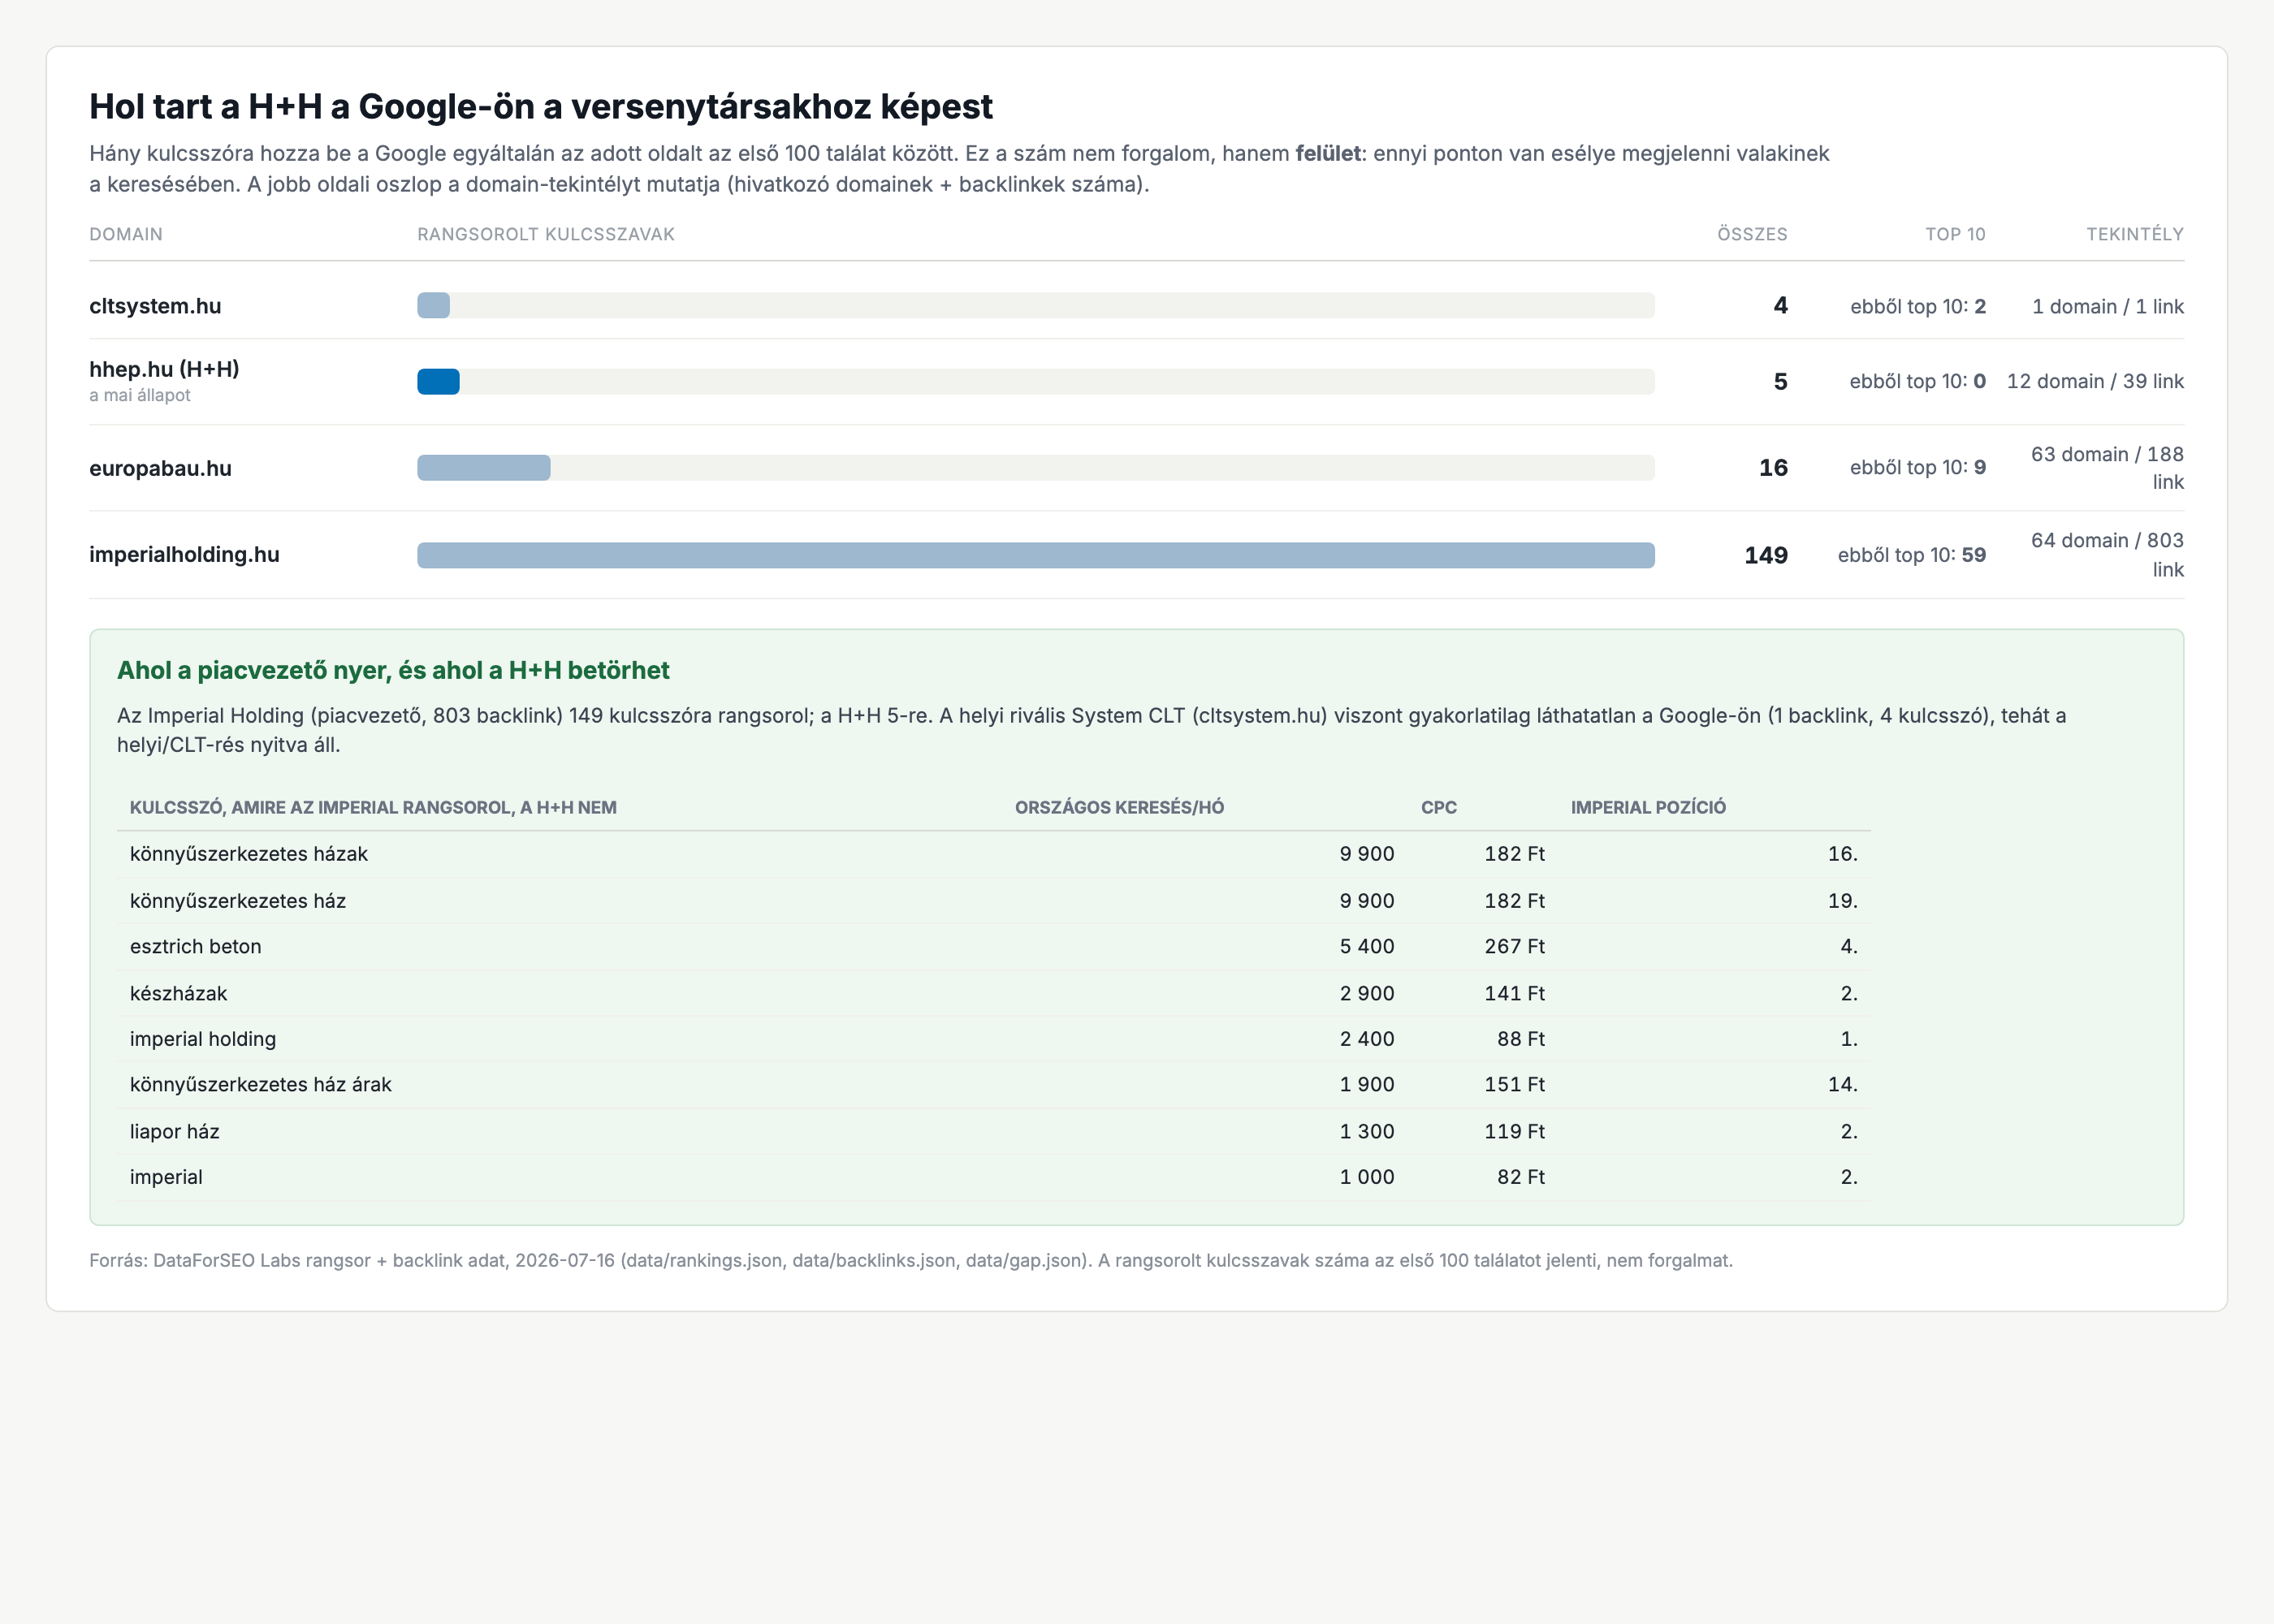Click the ÖSSZES column header
Viewport: 2274px width, 1624px height.
(x=1752, y=234)
